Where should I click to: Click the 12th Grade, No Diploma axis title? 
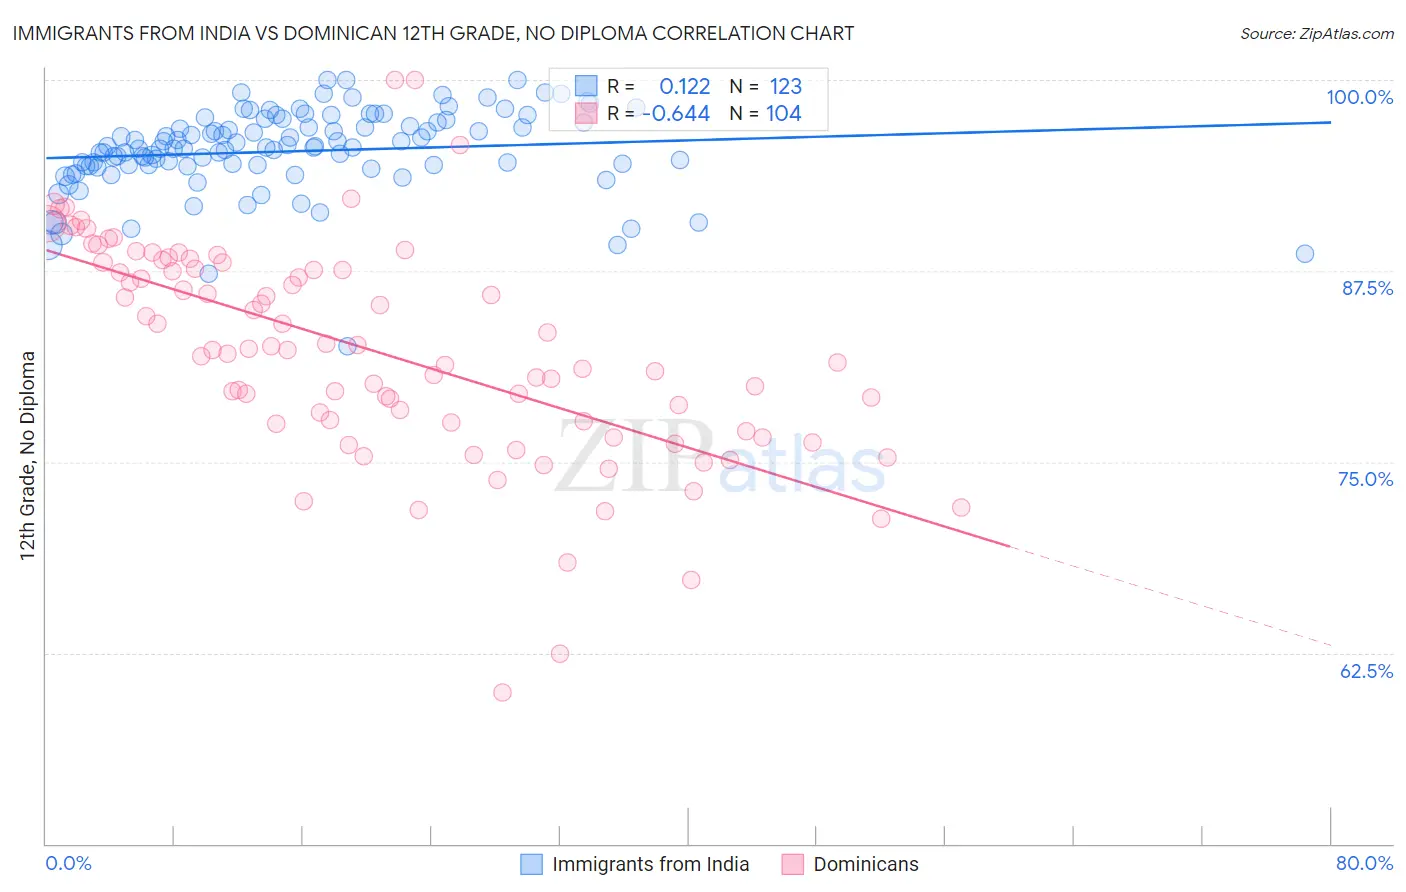[28, 455]
